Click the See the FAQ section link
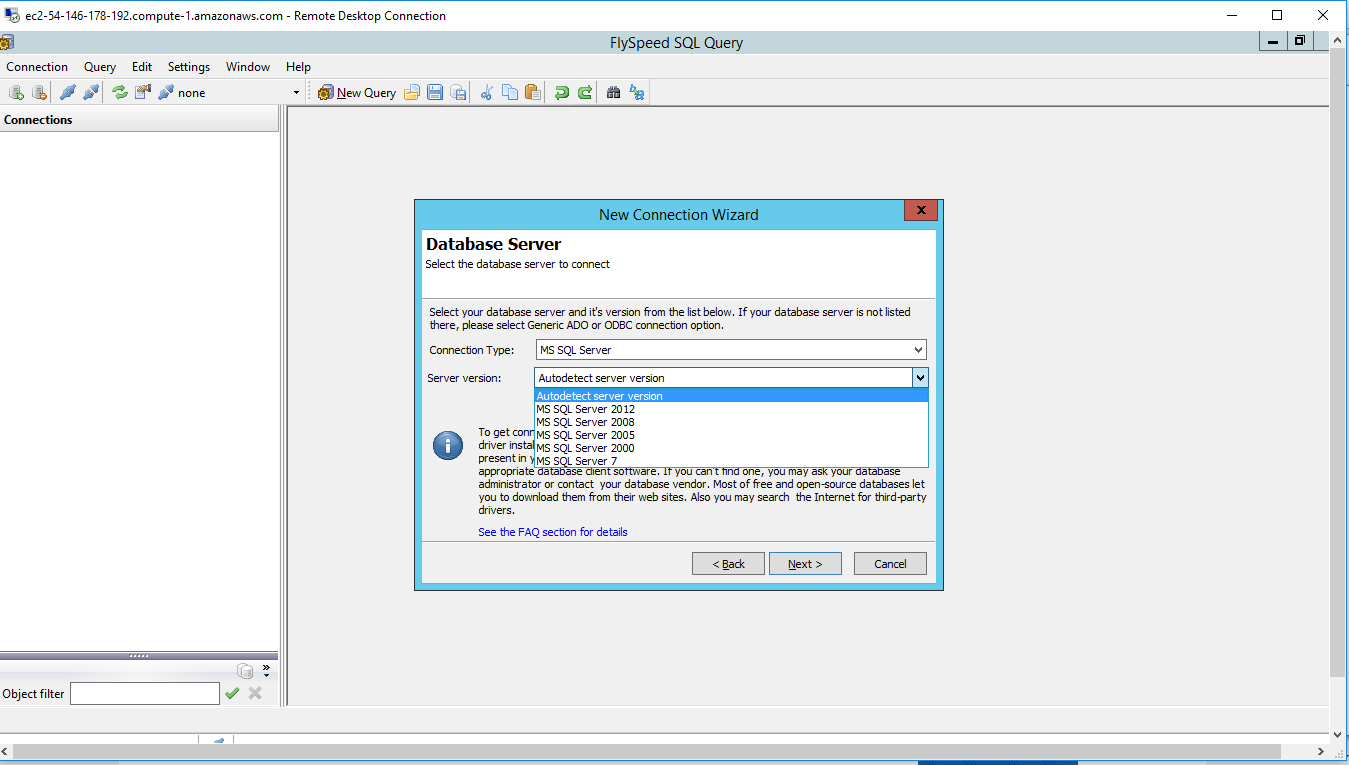This screenshot has width=1349, height=765. [x=552, y=531]
